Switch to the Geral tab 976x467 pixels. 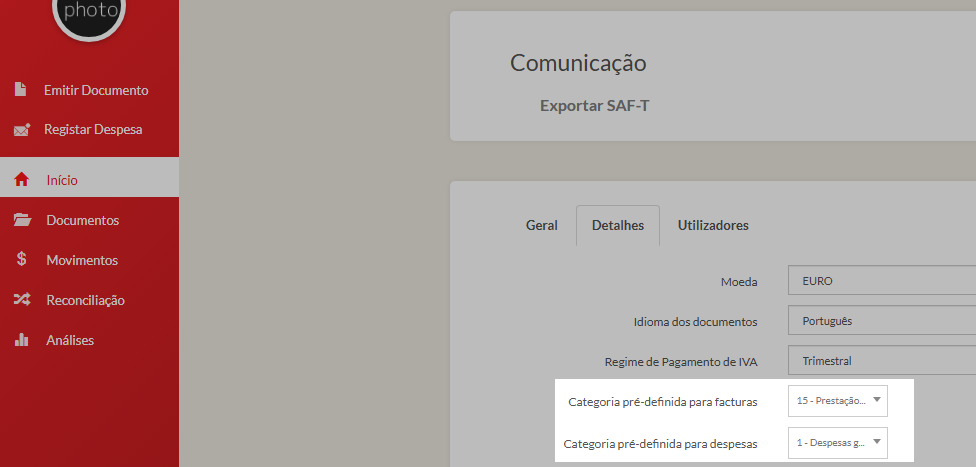pos(541,225)
